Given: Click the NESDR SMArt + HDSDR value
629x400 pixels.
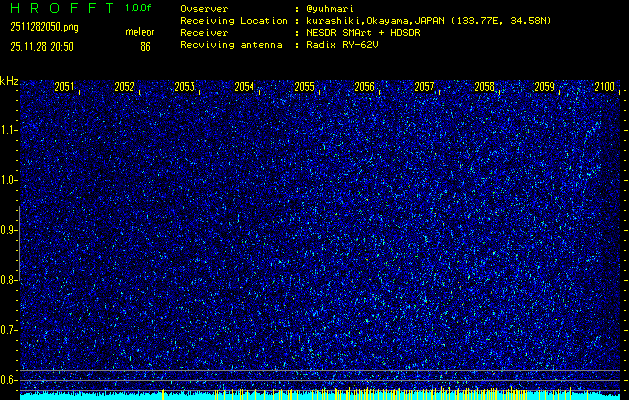Looking at the screenshot, I should click(363, 33).
